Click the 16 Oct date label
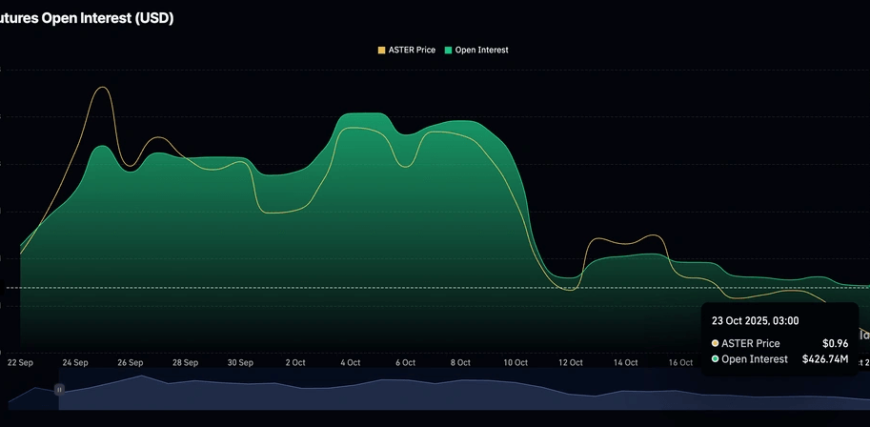The image size is (870, 427). [680, 363]
